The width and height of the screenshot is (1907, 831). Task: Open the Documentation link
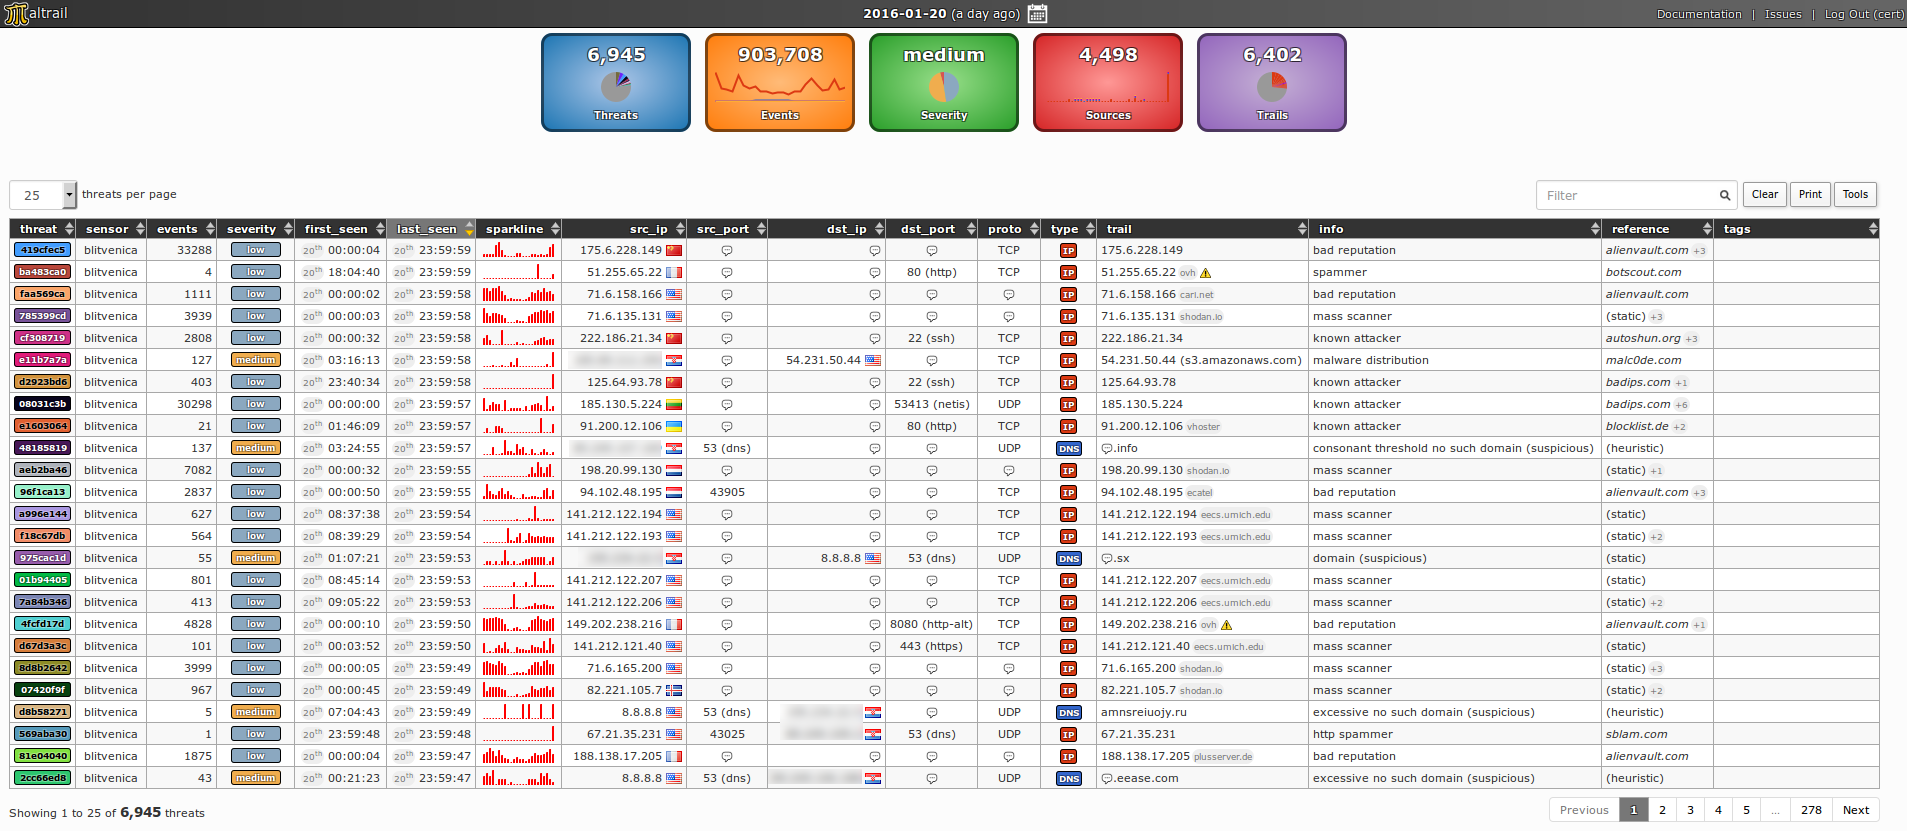point(1698,14)
